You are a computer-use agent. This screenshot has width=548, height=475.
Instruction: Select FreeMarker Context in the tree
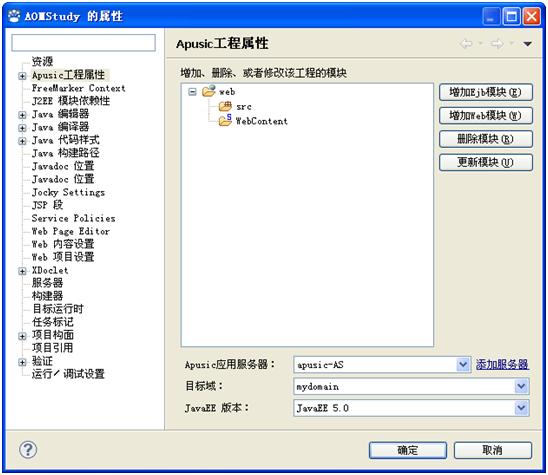tap(79, 88)
